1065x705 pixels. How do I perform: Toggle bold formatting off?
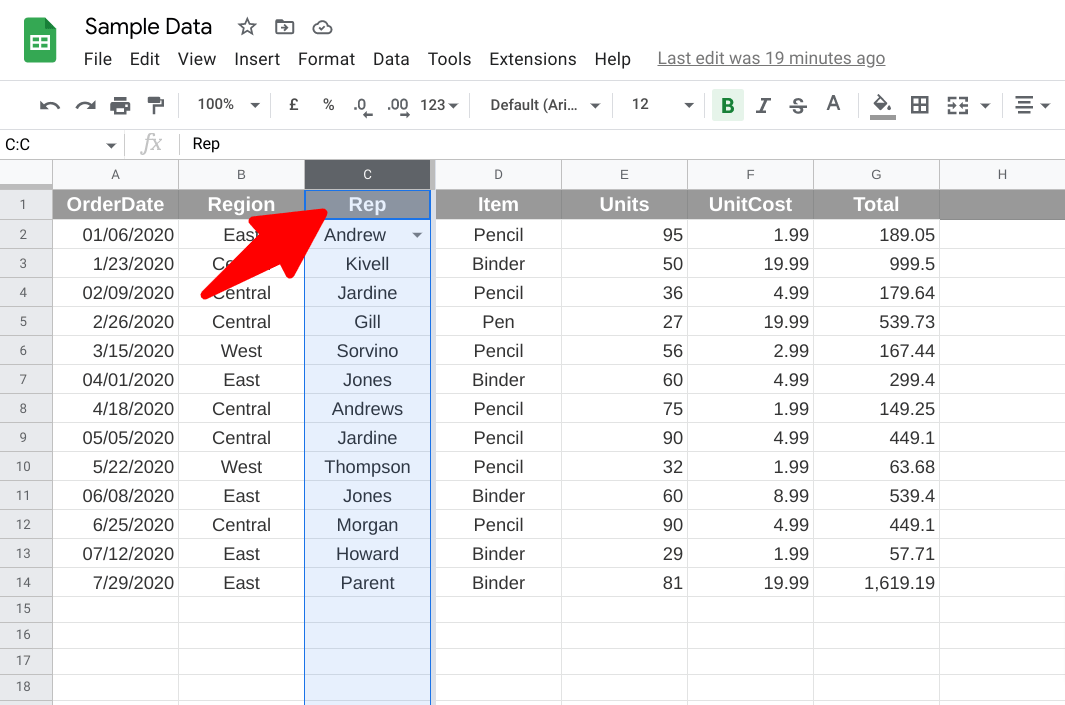click(x=727, y=104)
